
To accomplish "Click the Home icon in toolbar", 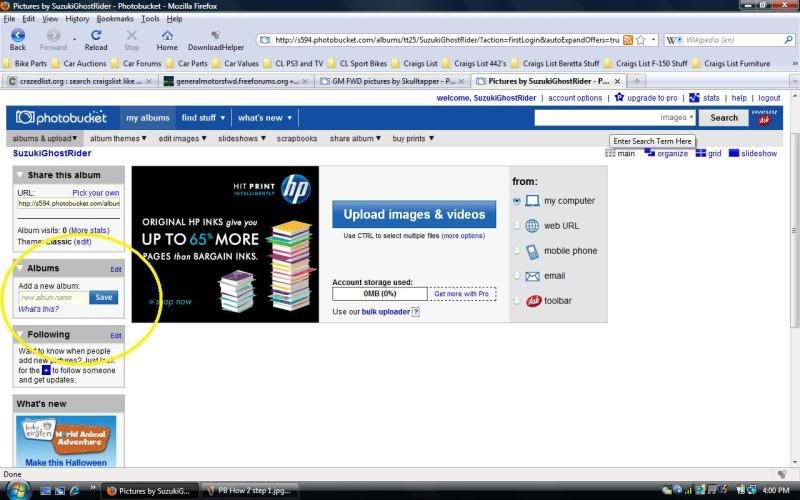I will [167, 35].
